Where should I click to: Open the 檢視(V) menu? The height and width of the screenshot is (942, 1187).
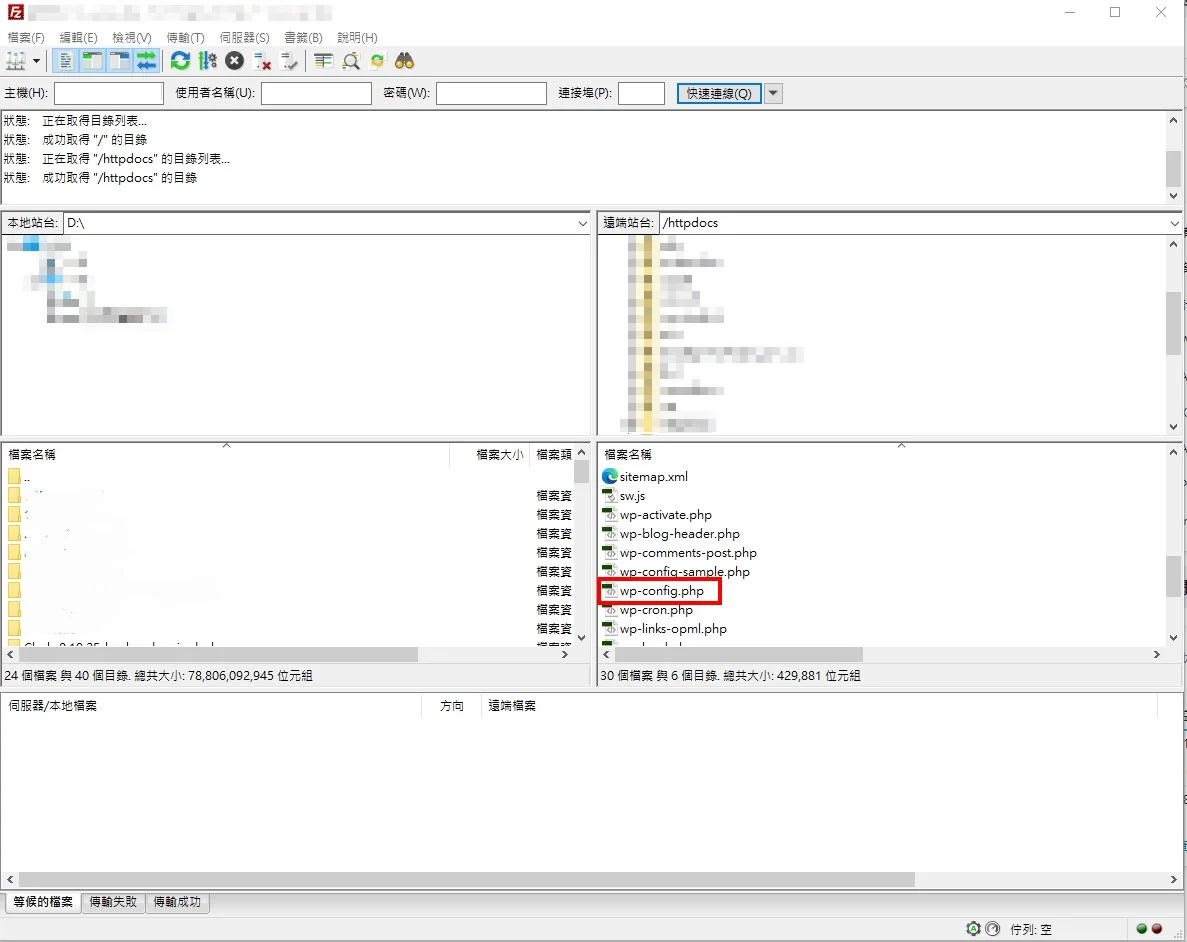pos(132,37)
